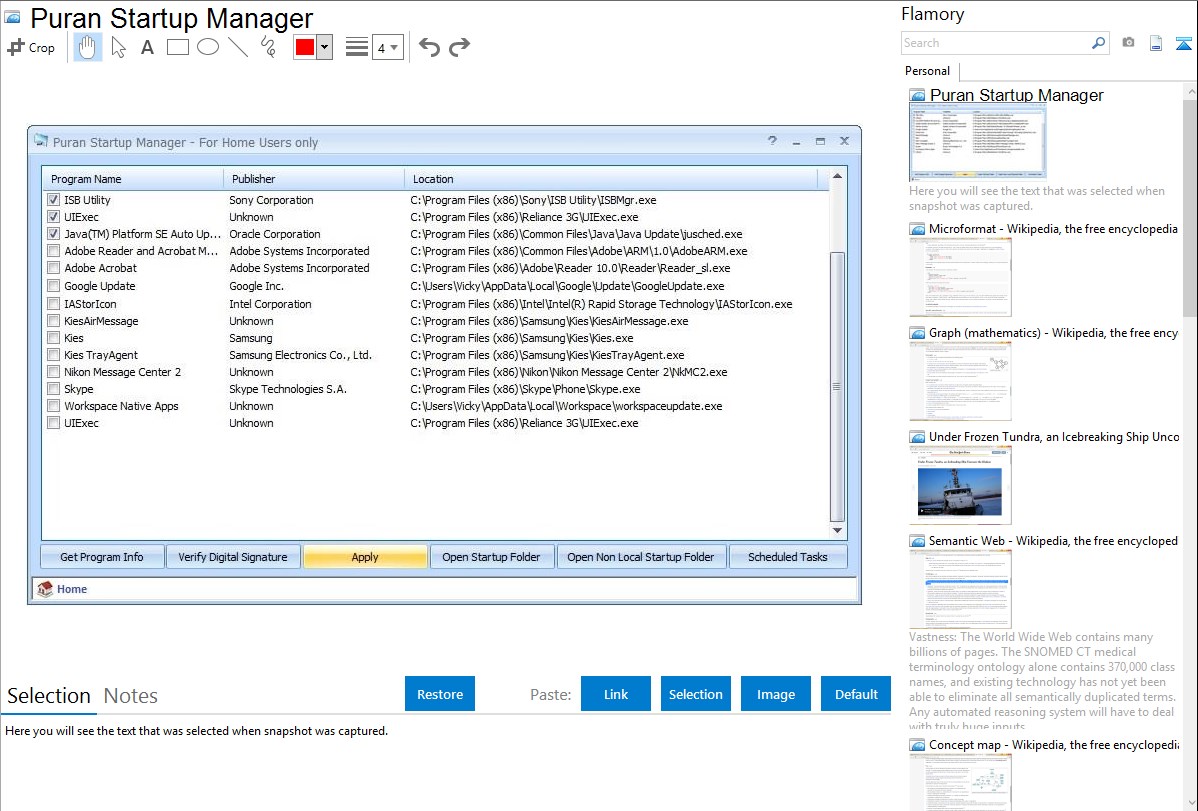Select the straight line tool
This screenshot has width=1198, height=811.
[x=238, y=47]
